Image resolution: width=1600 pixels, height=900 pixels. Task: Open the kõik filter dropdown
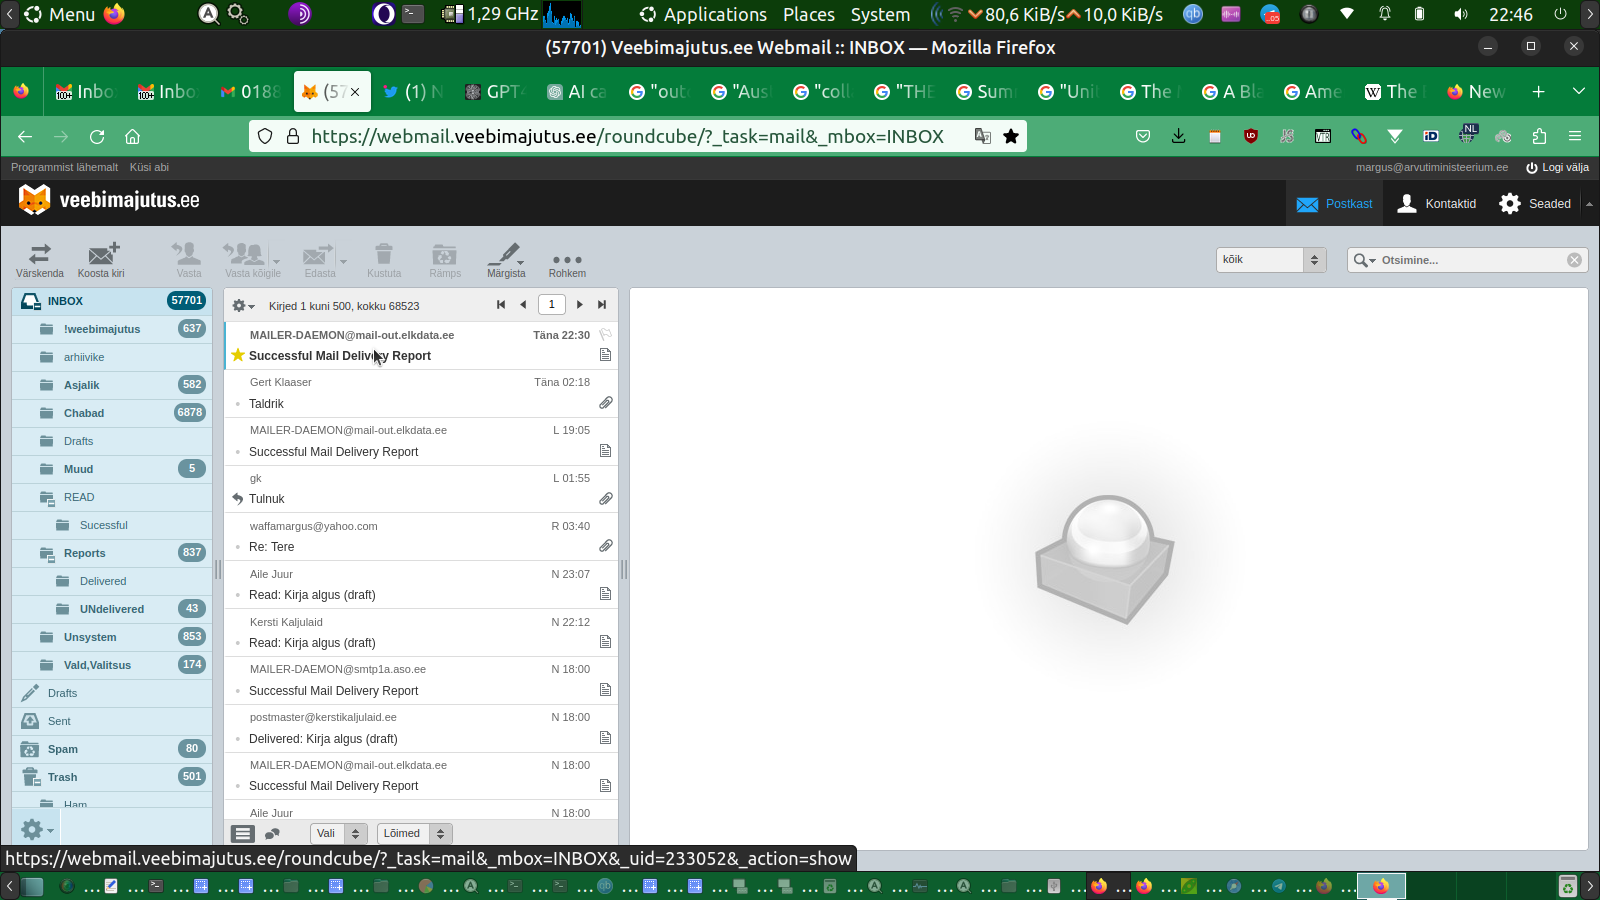tap(1271, 260)
